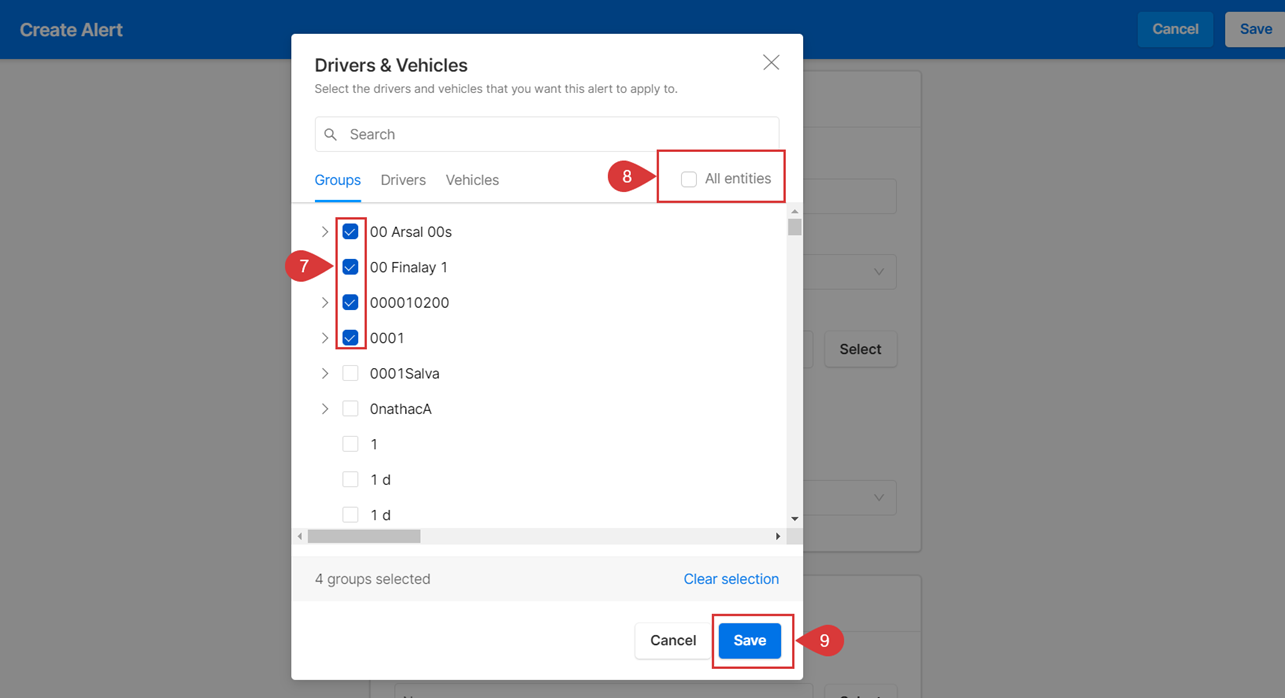Check the 0001Salva group checkbox

350,373
